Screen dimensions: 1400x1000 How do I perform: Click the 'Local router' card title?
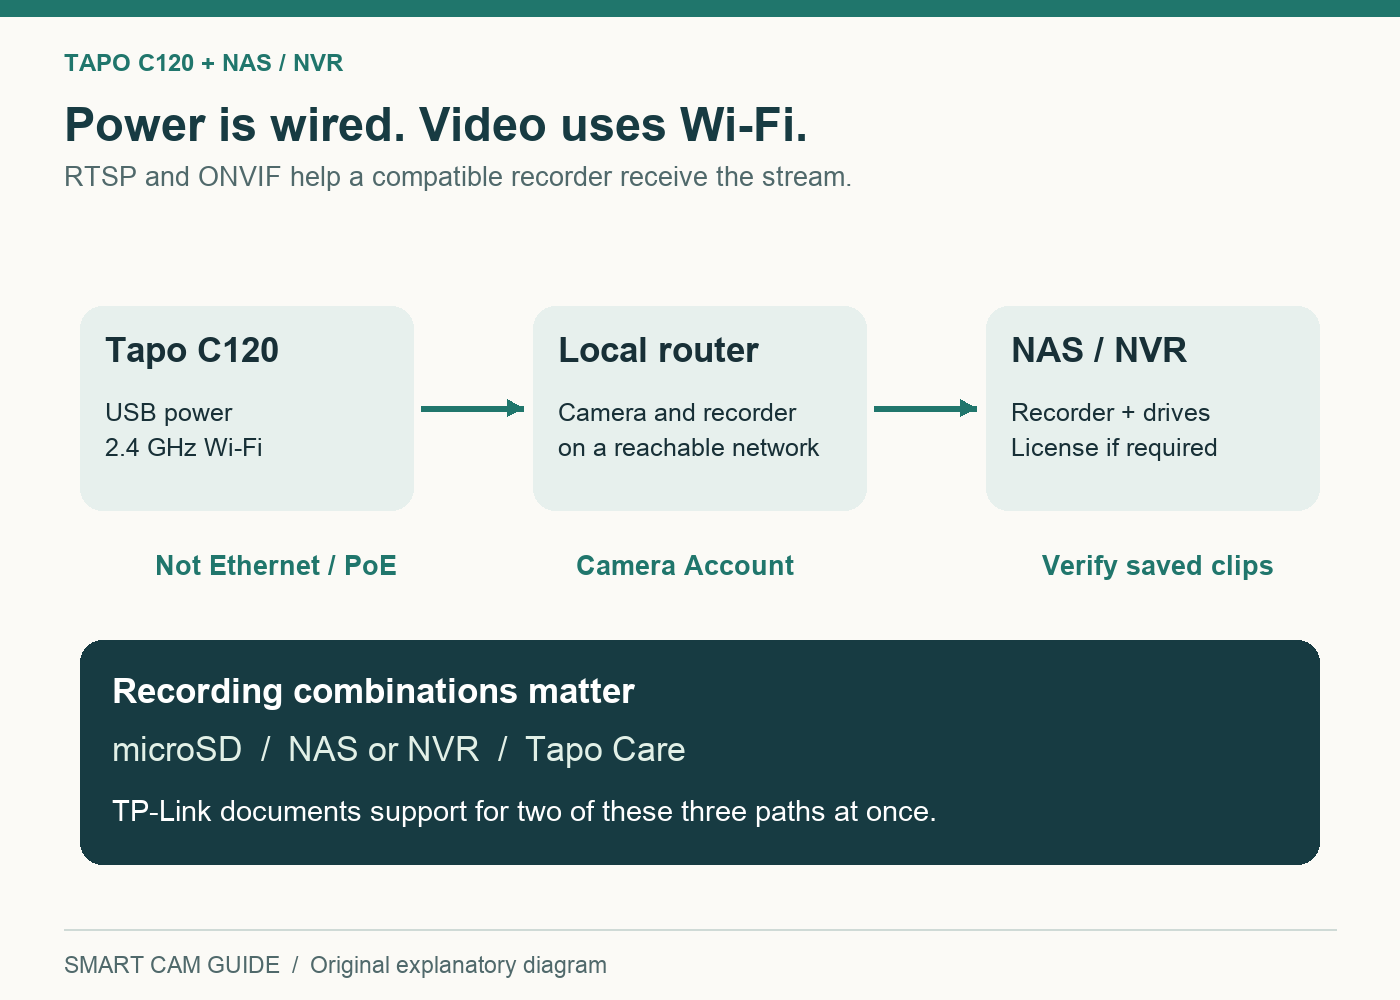click(x=658, y=351)
